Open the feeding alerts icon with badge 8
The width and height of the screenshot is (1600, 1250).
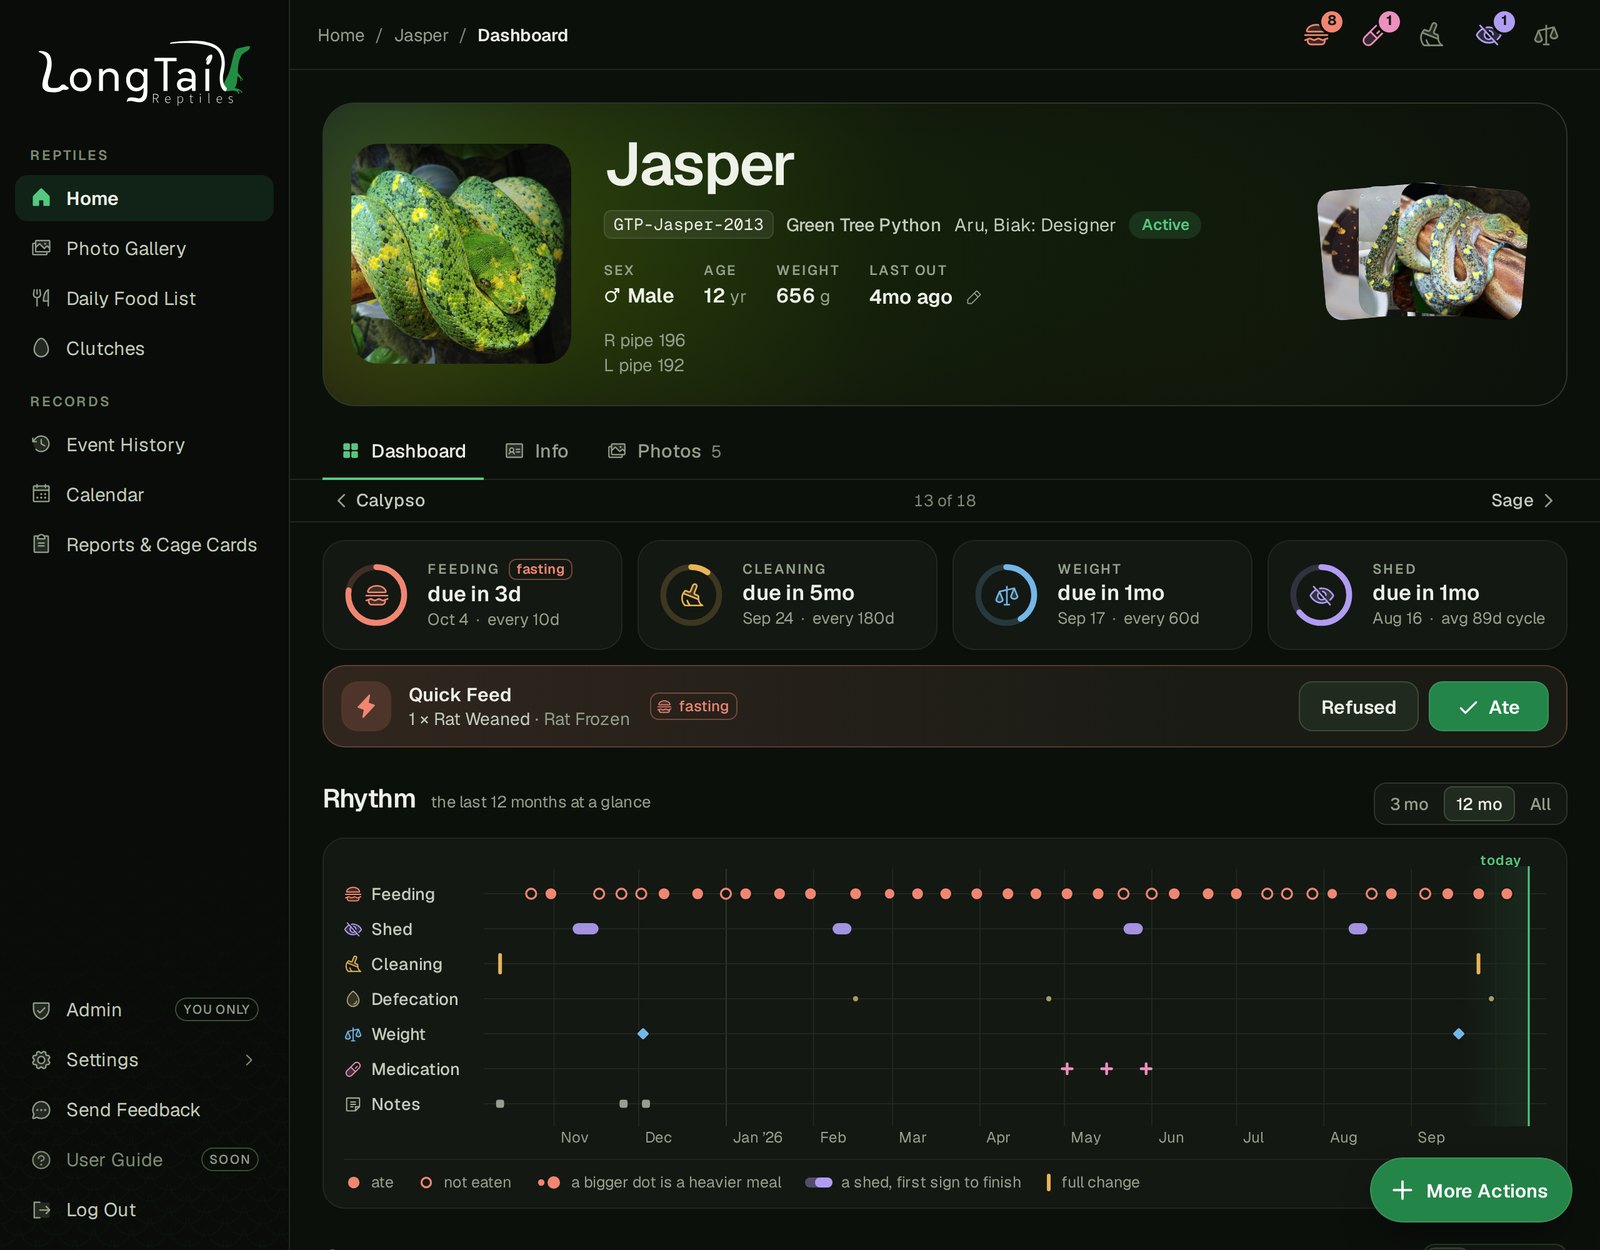1317,35
